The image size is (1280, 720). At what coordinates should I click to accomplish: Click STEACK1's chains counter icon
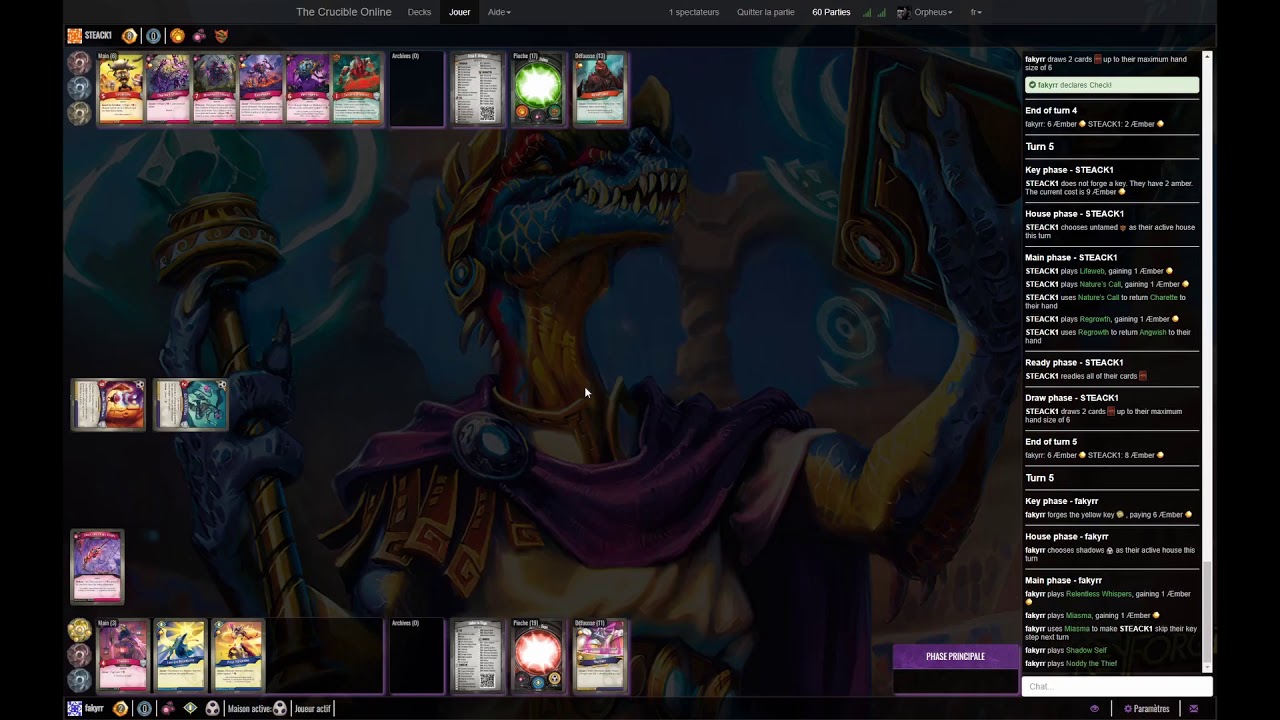click(x=153, y=36)
